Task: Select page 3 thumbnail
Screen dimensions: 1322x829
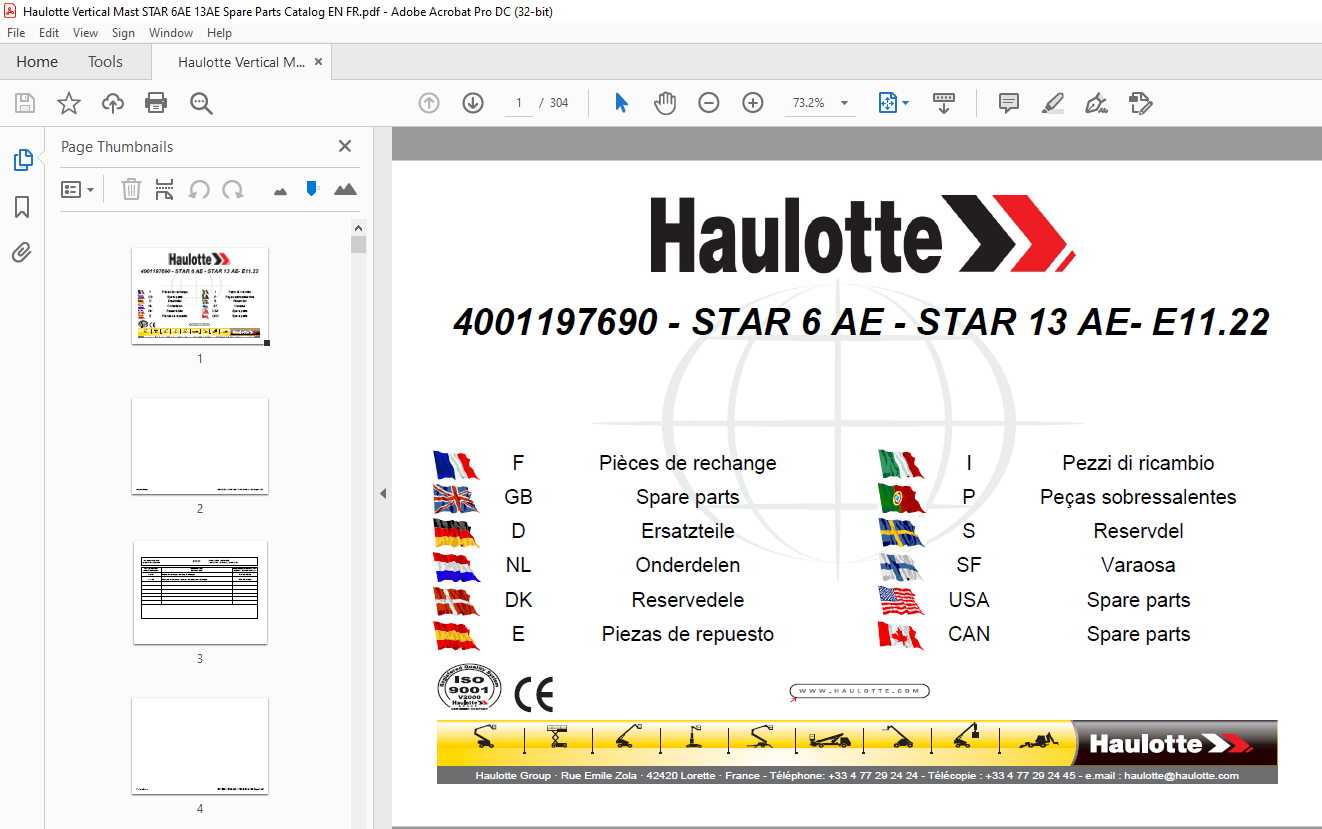Action: [200, 593]
